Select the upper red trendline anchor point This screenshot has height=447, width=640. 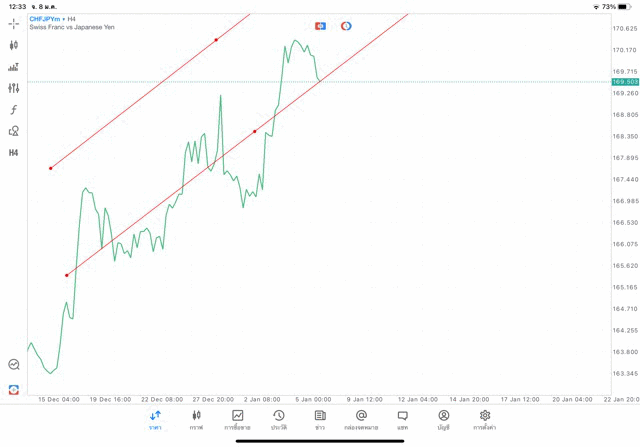pyautogui.click(x=216, y=40)
